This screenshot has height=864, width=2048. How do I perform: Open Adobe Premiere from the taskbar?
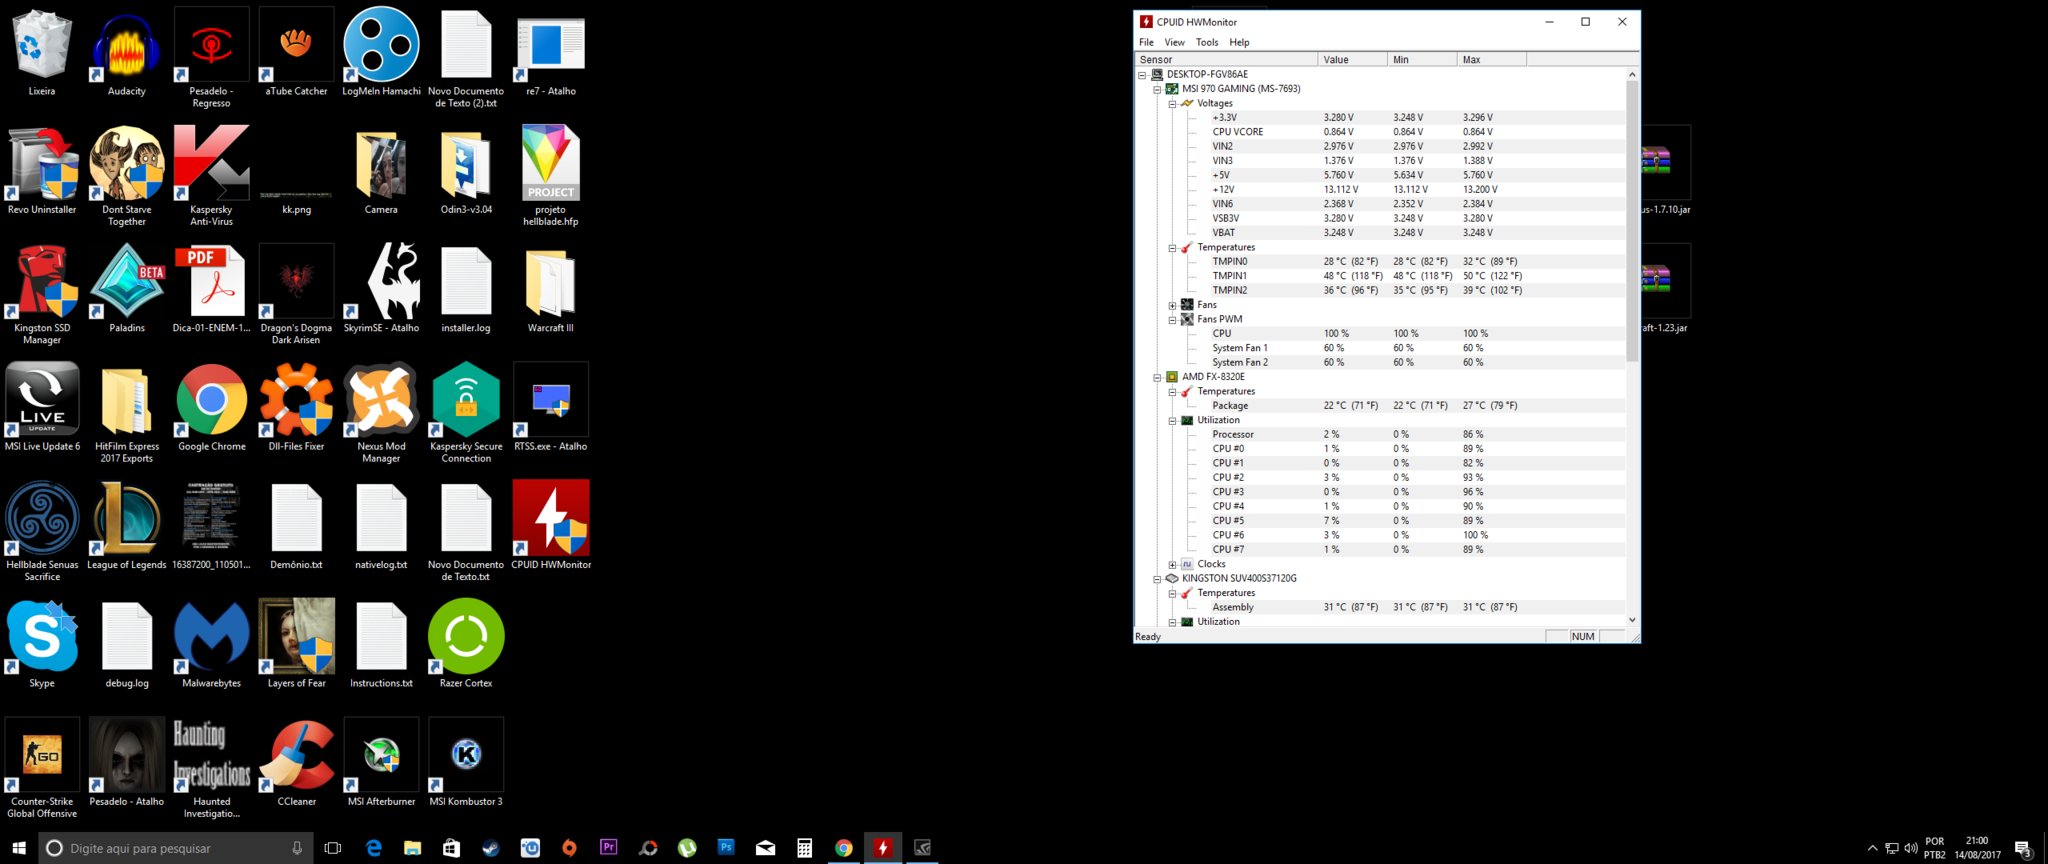click(608, 848)
